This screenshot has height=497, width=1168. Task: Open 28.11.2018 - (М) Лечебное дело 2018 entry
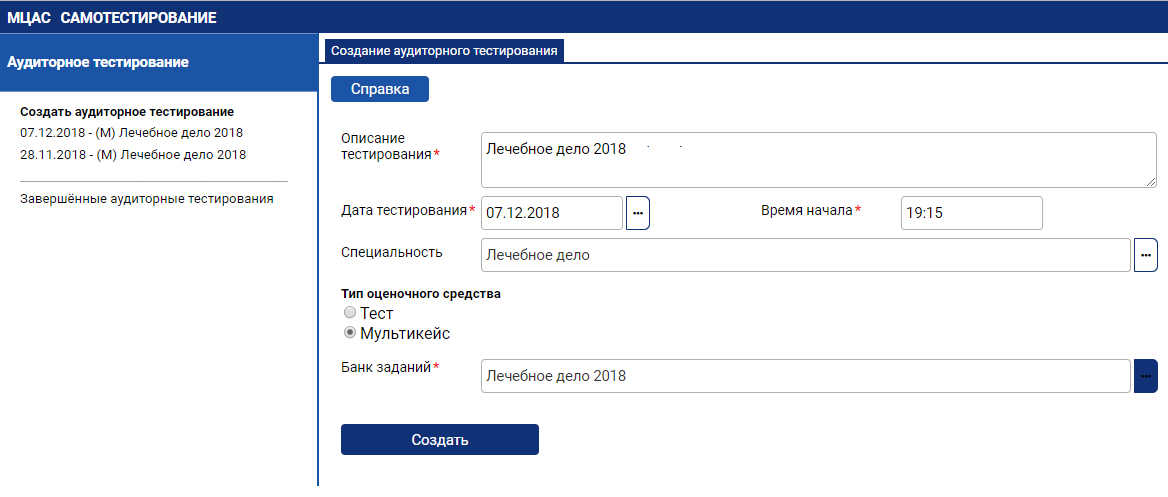coord(133,155)
